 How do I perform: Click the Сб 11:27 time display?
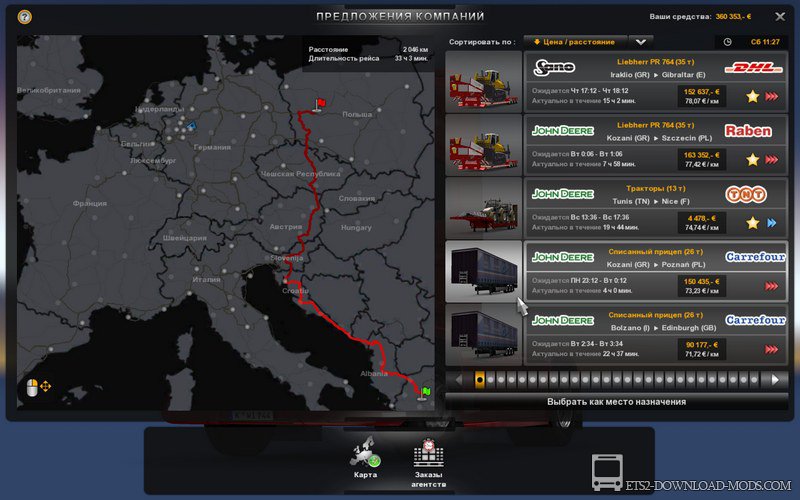pyautogui.click(x=765, y=42)
